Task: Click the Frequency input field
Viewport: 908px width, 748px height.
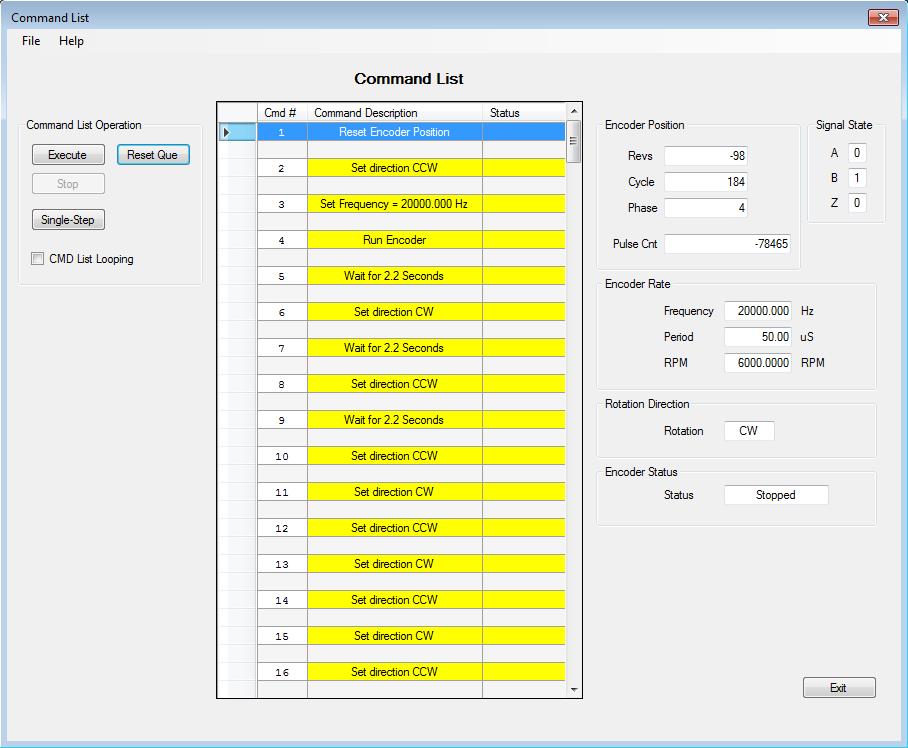Action: click(x=759, y=311)
